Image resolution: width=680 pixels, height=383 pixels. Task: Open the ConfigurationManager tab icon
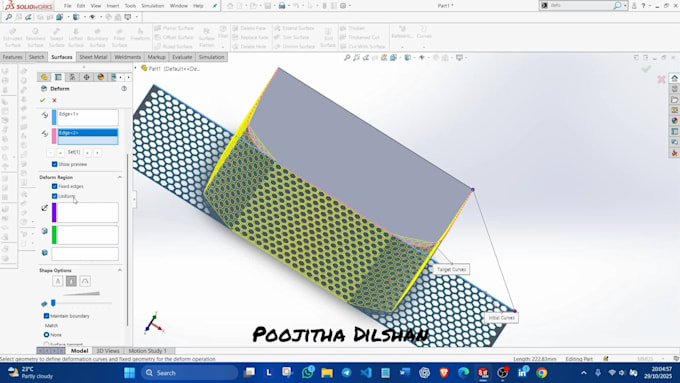pos(72,77)
